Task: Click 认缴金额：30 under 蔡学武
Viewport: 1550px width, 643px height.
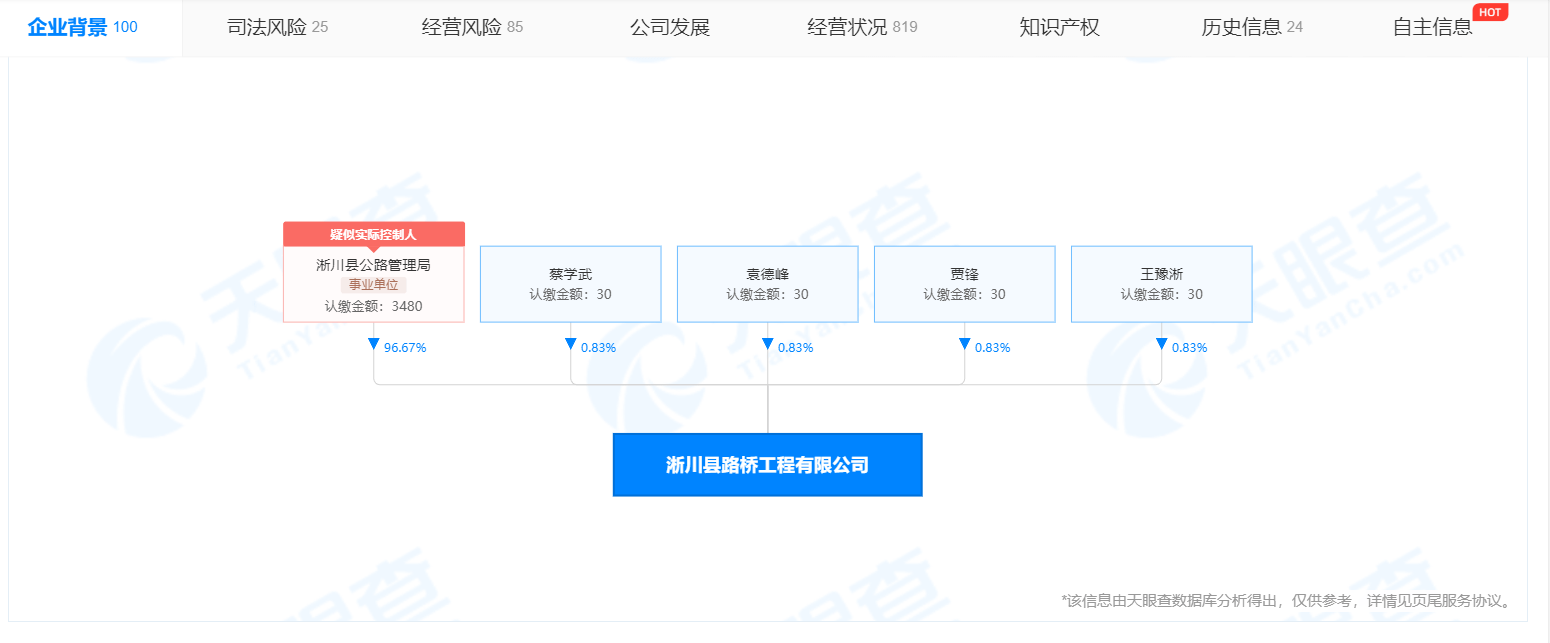Action: (571, 294)
